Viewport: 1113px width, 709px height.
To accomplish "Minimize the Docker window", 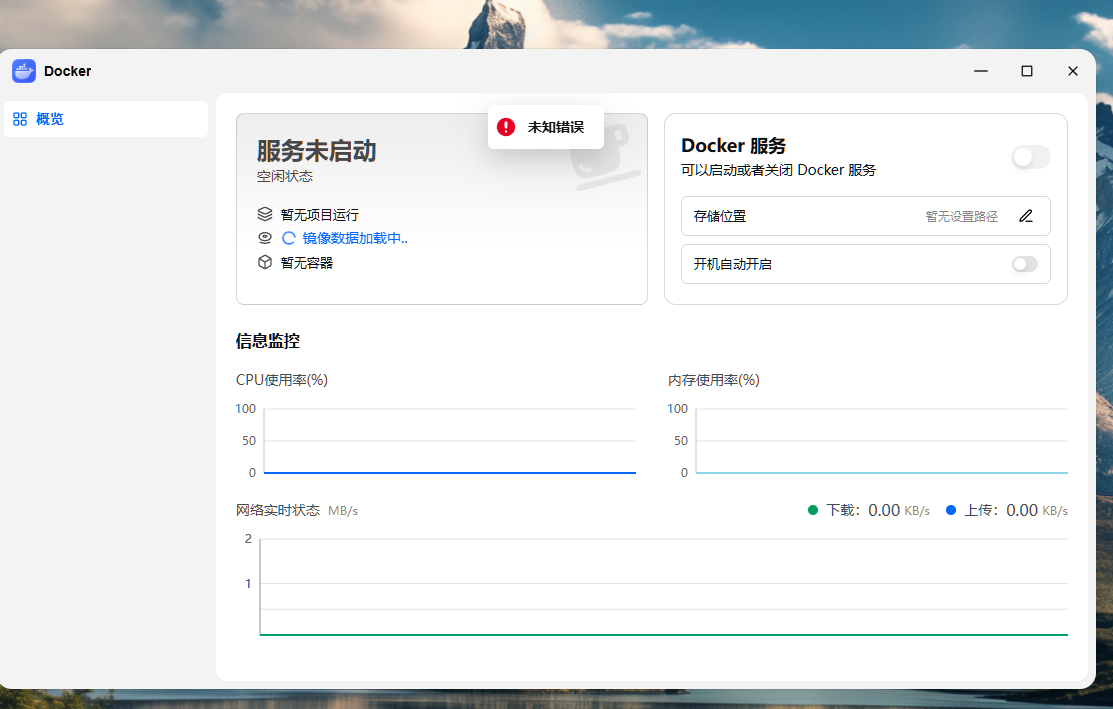I will (x=981, y=71).
